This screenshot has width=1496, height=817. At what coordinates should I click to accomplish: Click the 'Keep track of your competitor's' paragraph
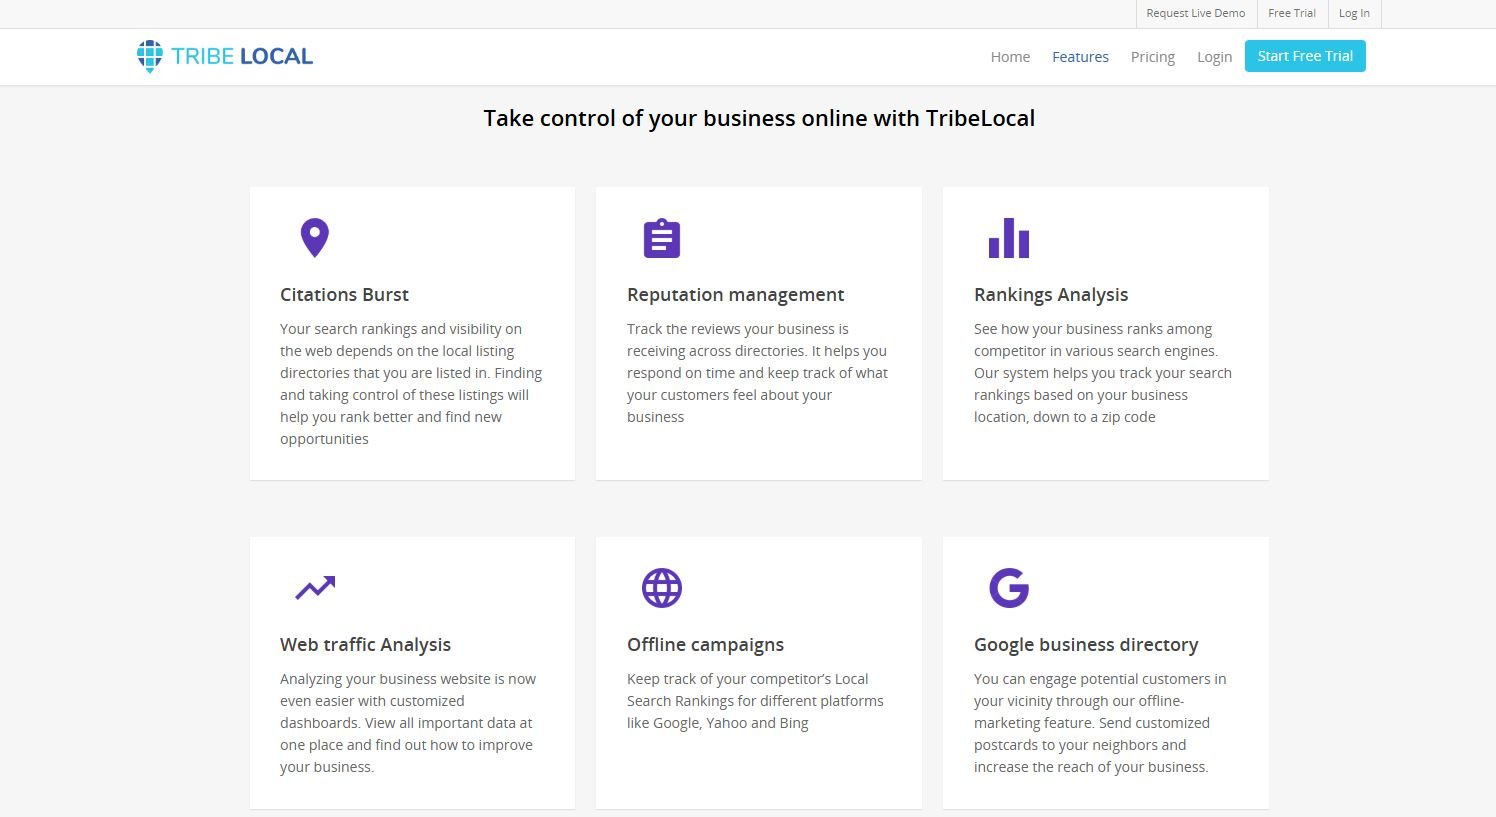click(x=755, y=701)
